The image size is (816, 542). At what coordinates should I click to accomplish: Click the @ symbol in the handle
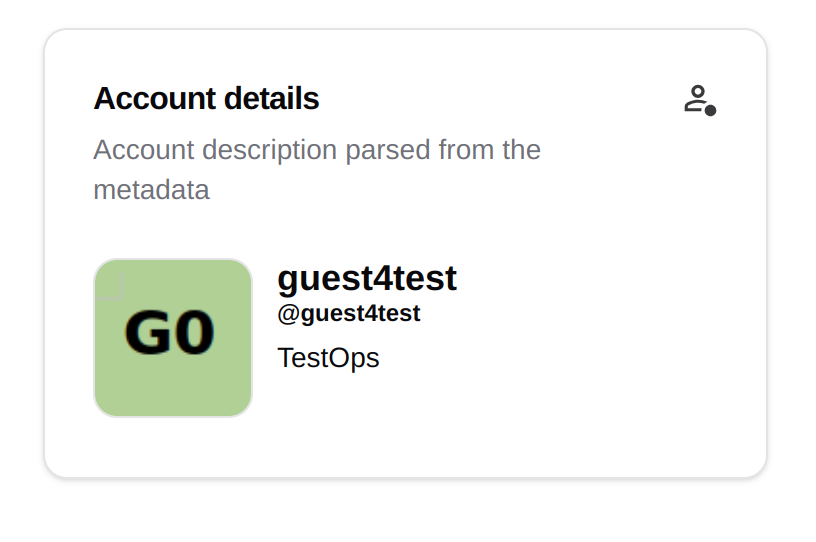click(x=289, y=314)
